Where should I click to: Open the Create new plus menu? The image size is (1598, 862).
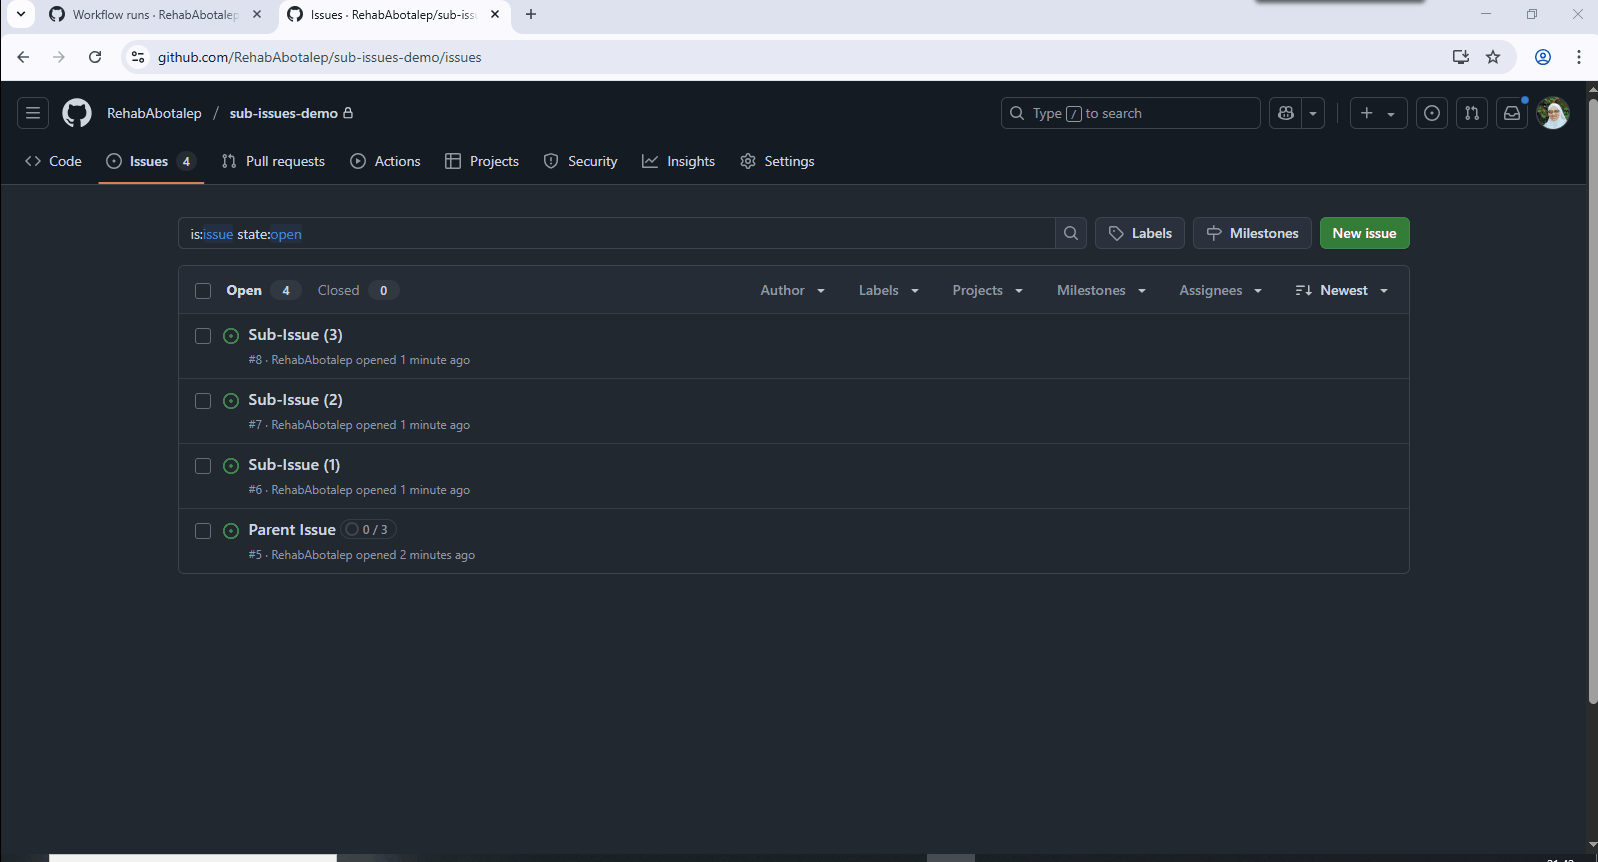coord(1378,113)
